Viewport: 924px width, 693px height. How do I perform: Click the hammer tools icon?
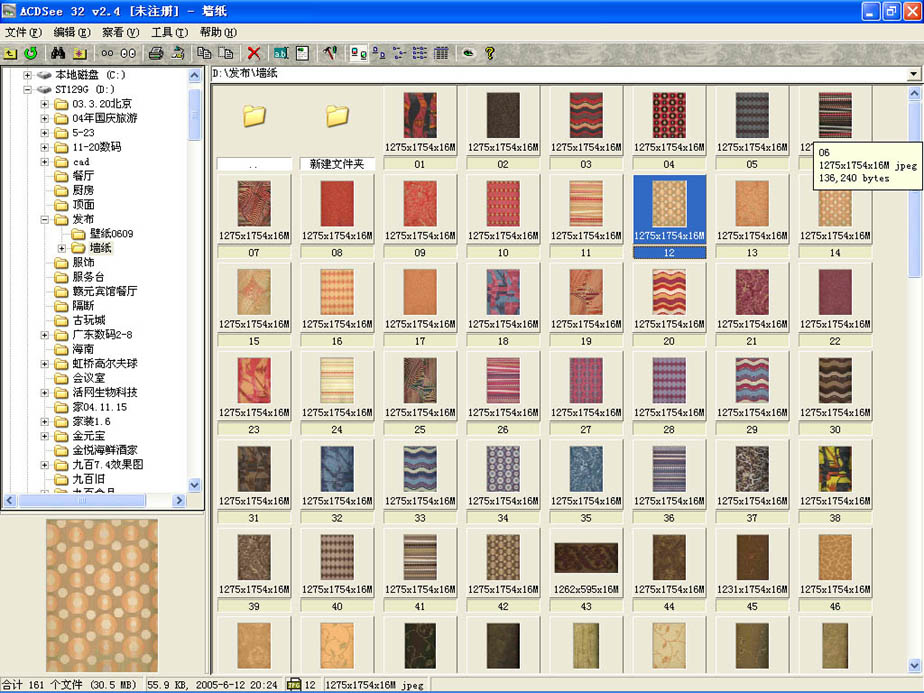(329, 53)
